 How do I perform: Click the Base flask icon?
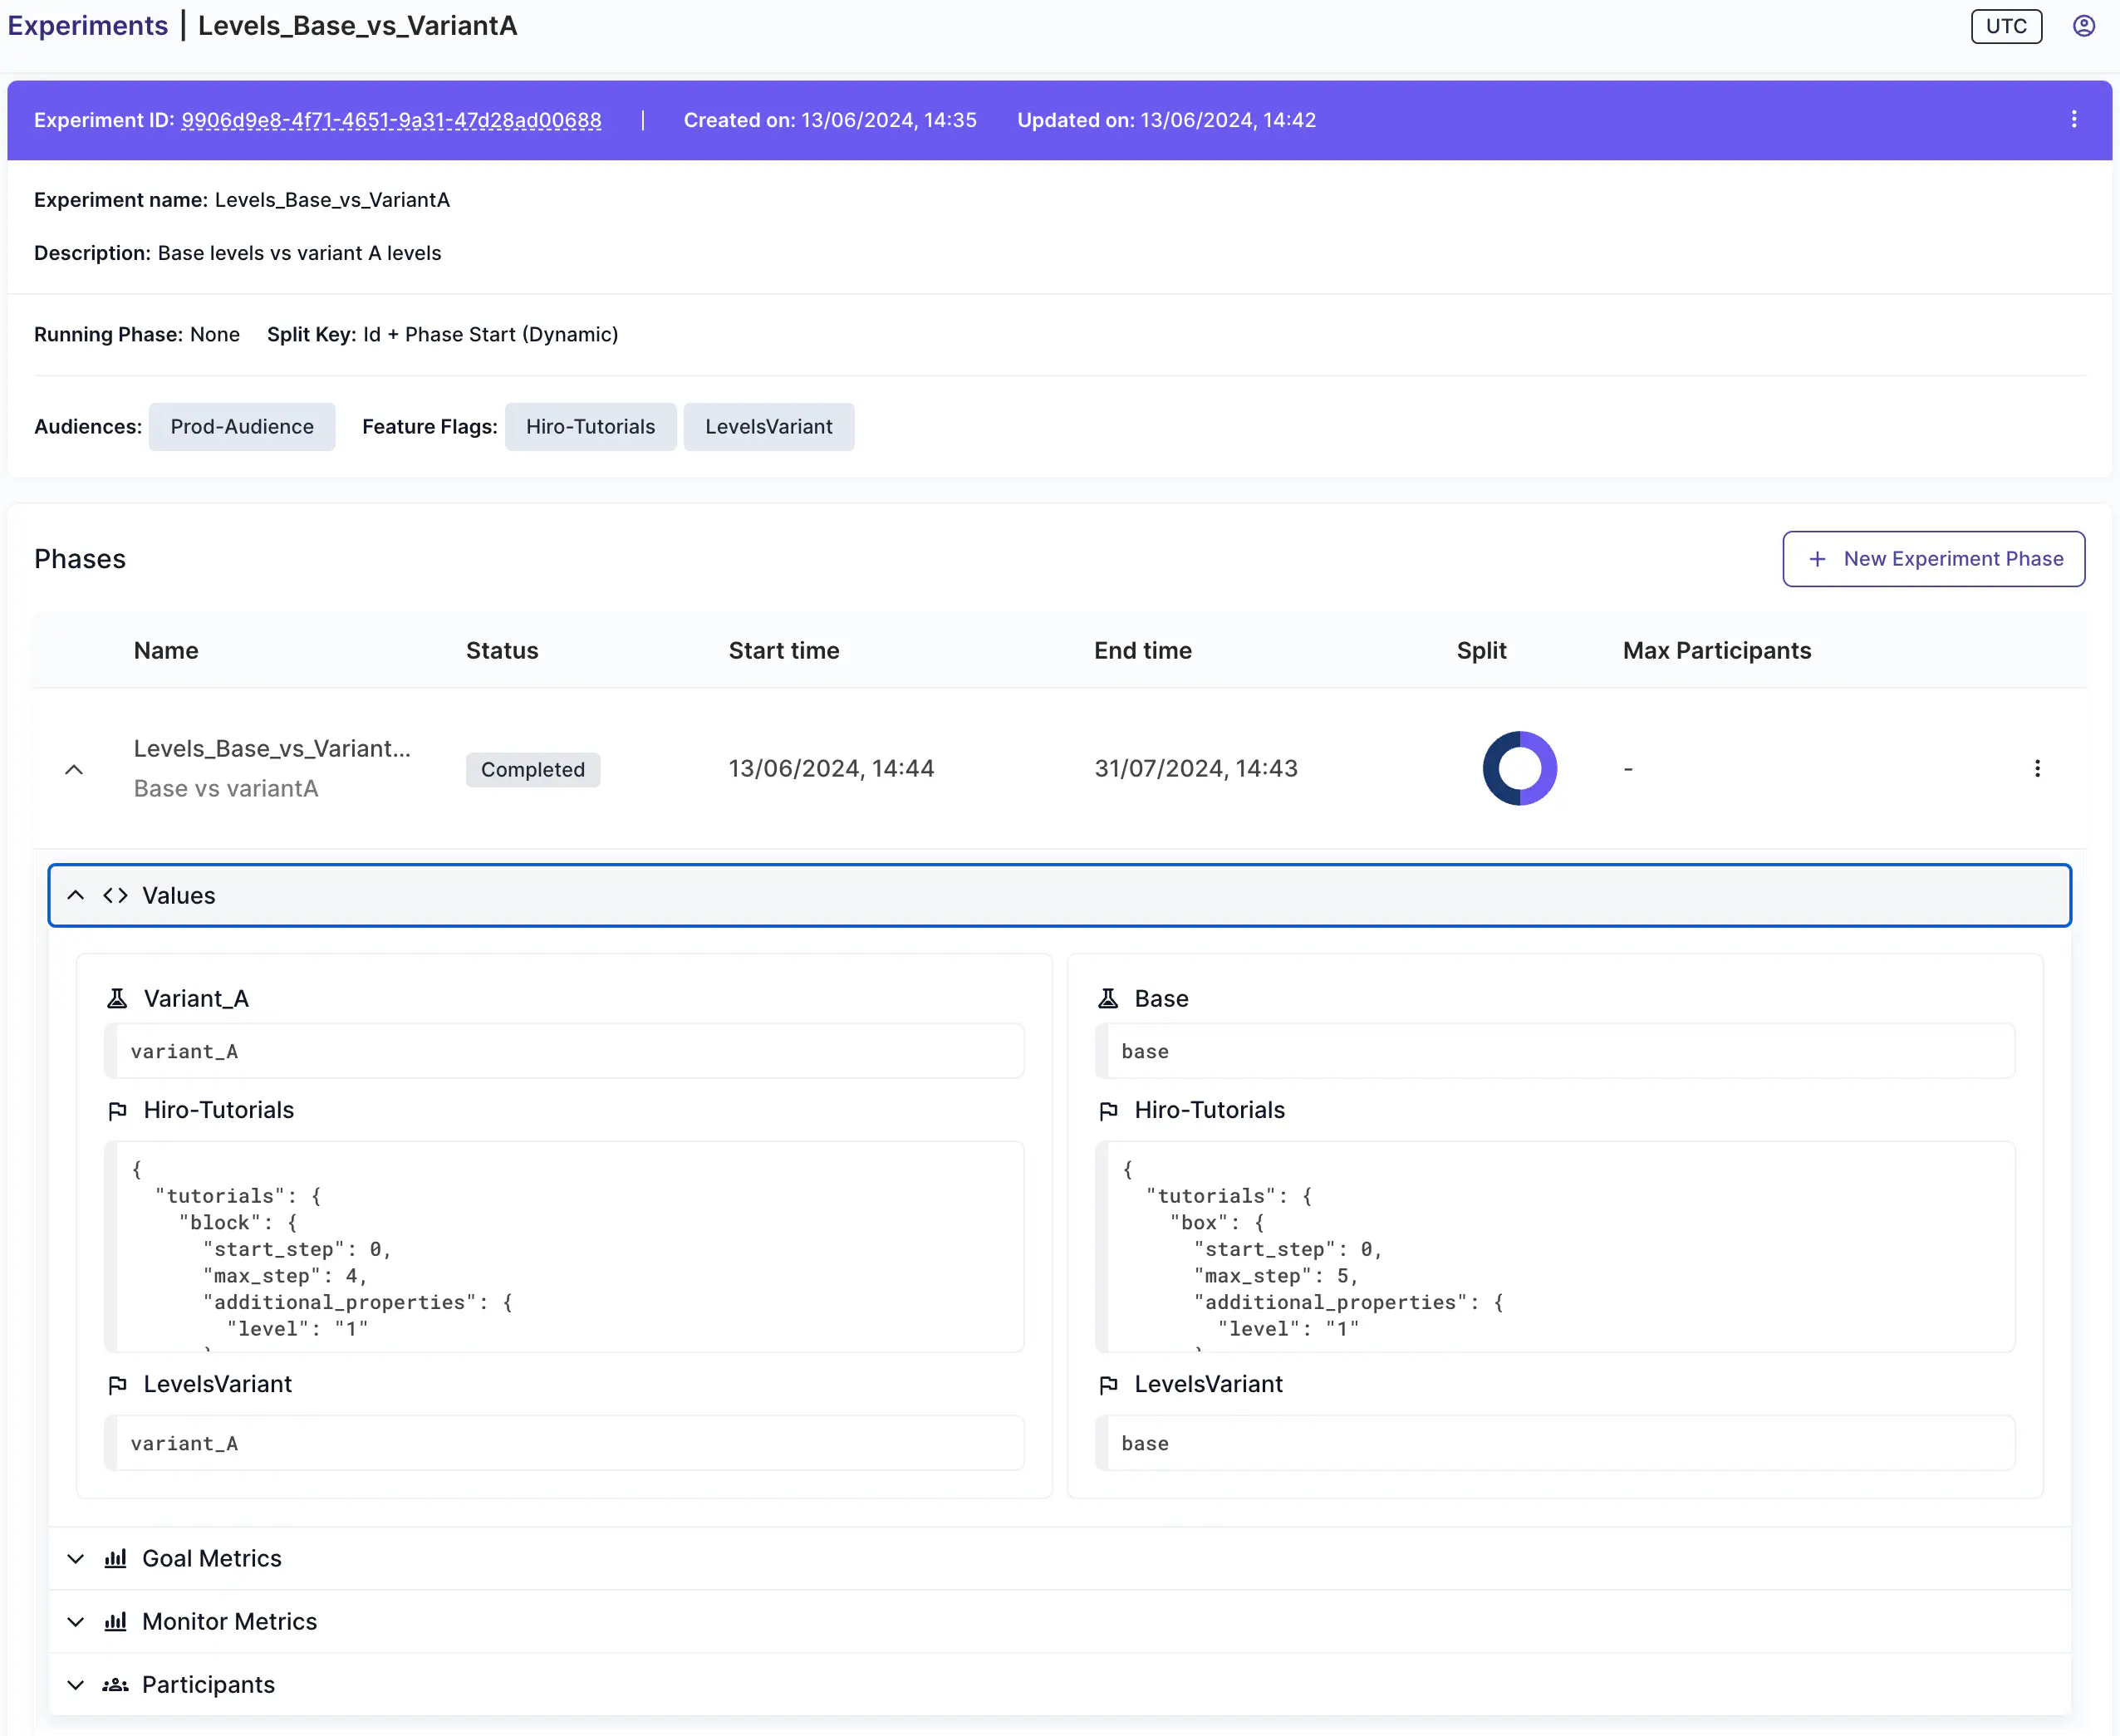1108,998
